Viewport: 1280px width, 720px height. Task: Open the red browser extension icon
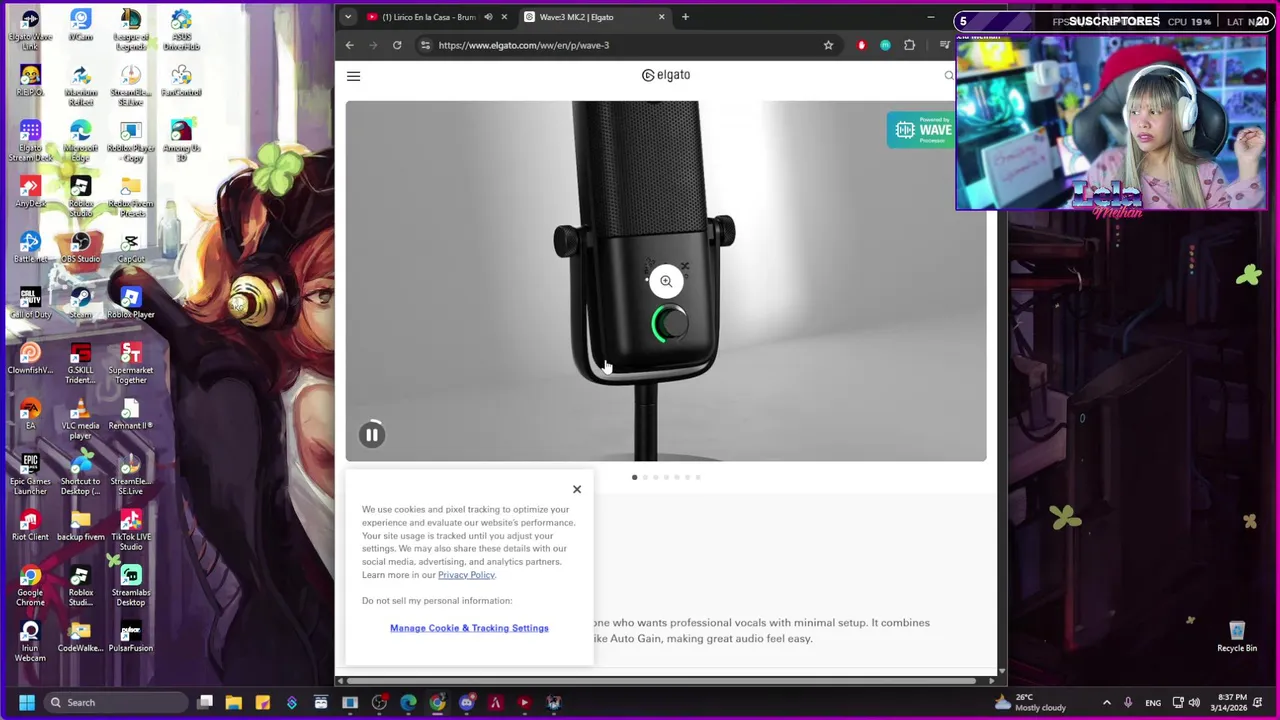[x=862, y=45]
